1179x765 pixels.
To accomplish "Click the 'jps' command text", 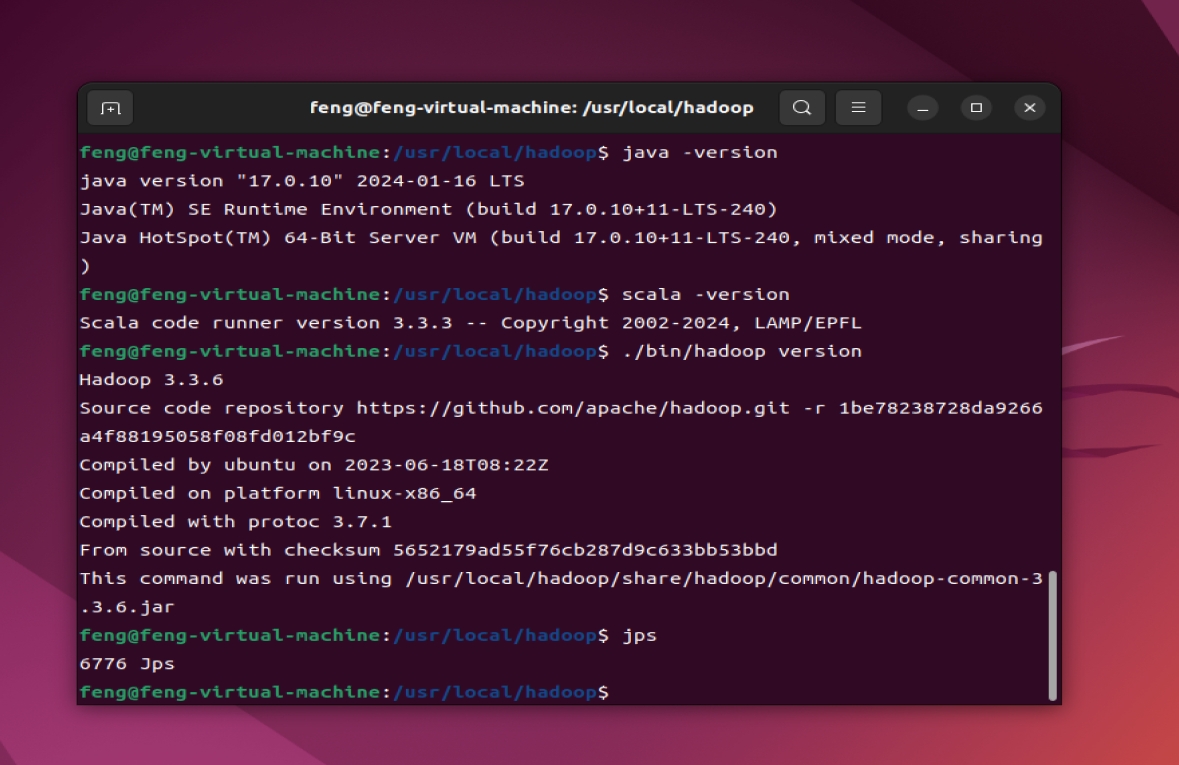I will tap(639, 636).
